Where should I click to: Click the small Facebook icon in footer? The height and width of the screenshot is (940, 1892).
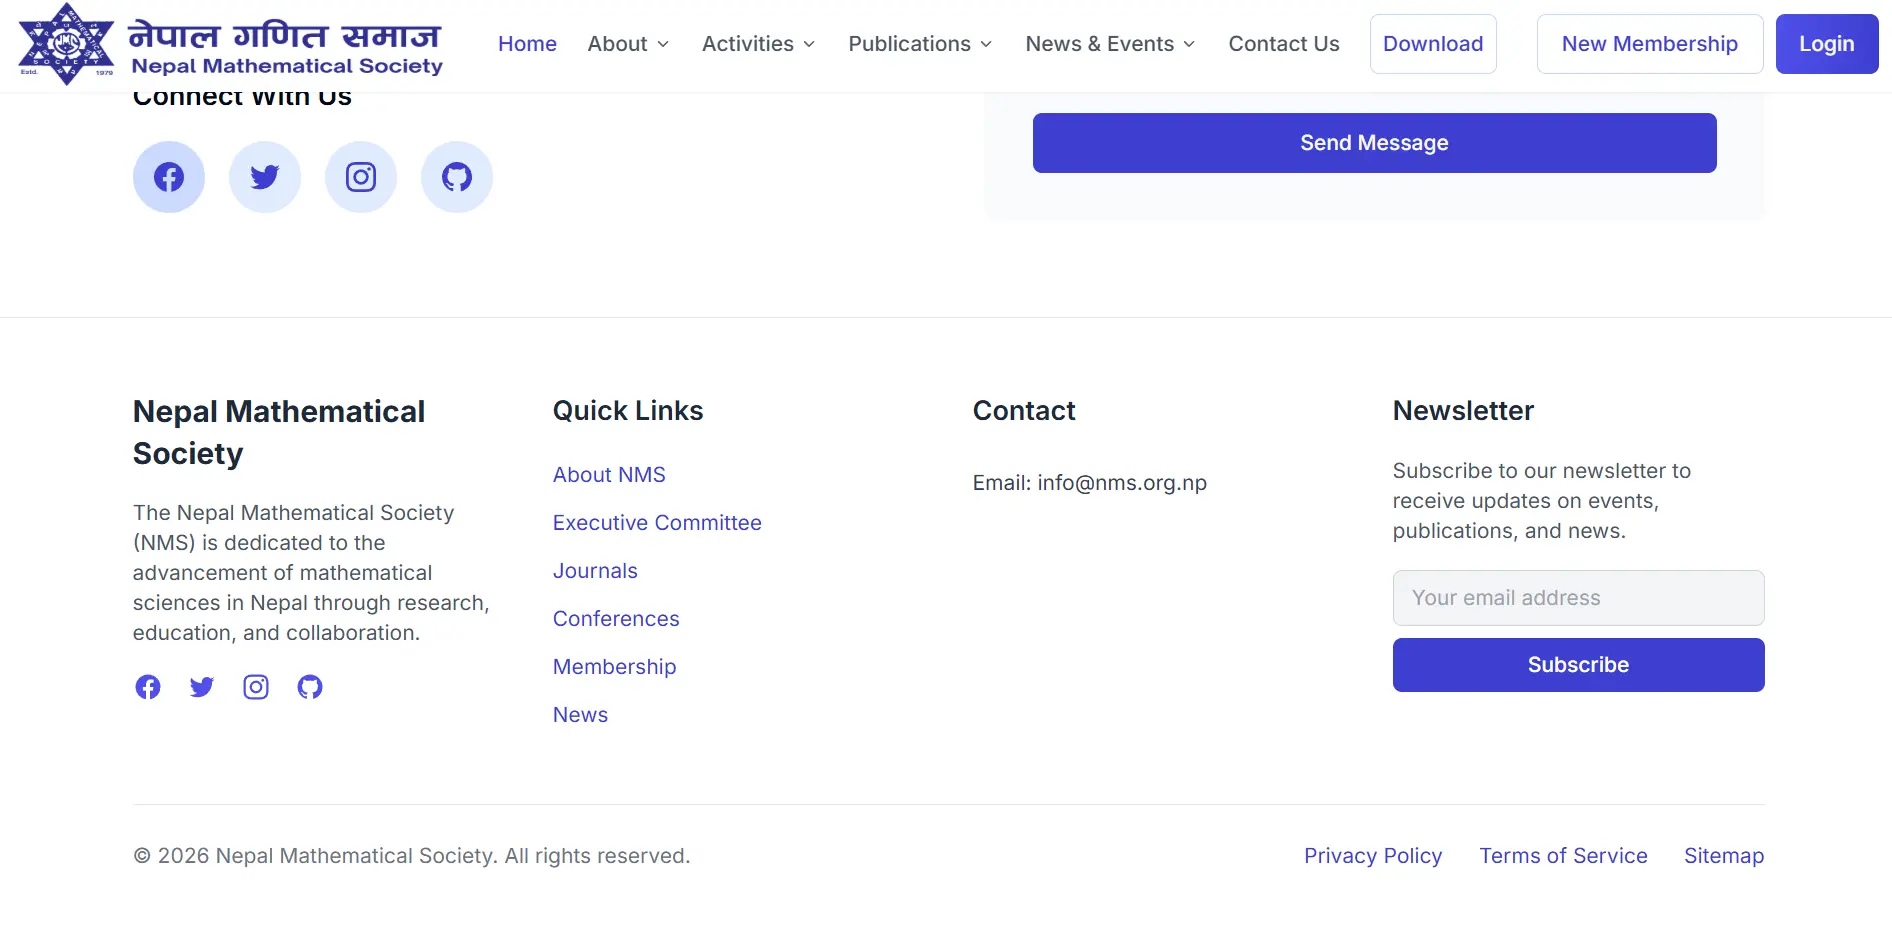pyautogui.click(x=148, y=687)
